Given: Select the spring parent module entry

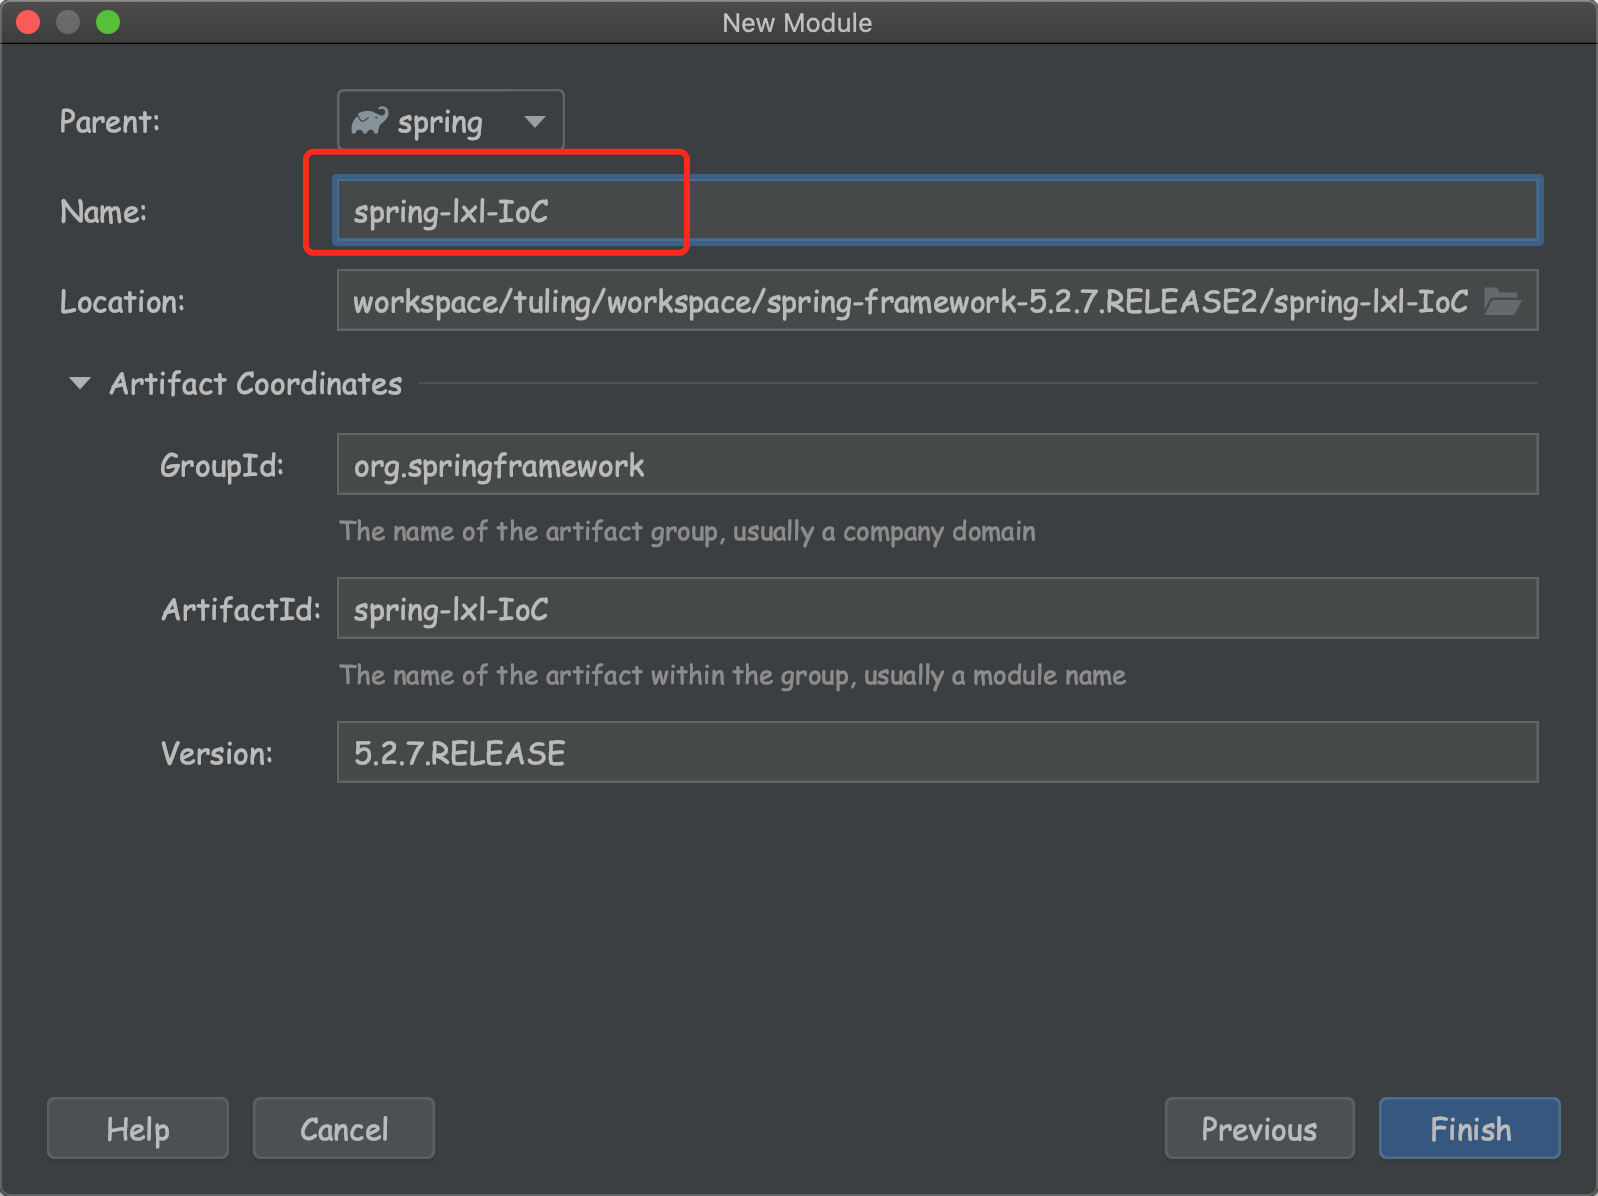Looking at the screenshot, I should (440, 120).
